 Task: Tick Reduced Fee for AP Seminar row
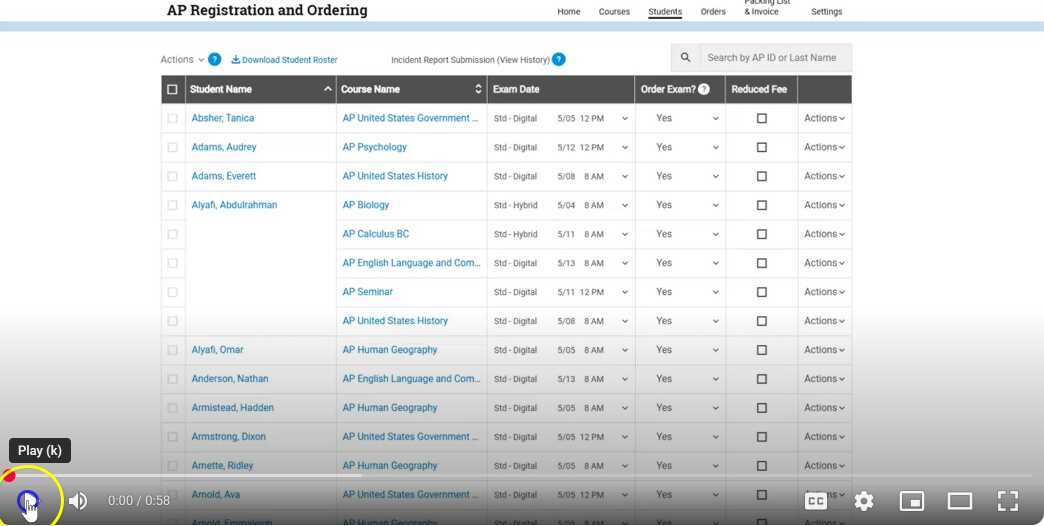(x=762, y=292)
